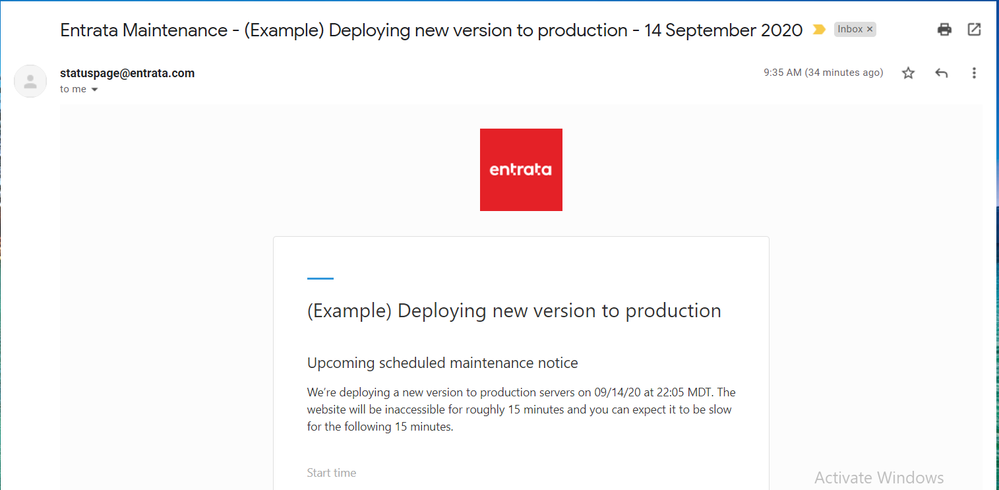This screenshot has height=490, width=999.
Task: Click paragraph beginning 'We're deploying a new version'
Action: (x=523, y=409)
